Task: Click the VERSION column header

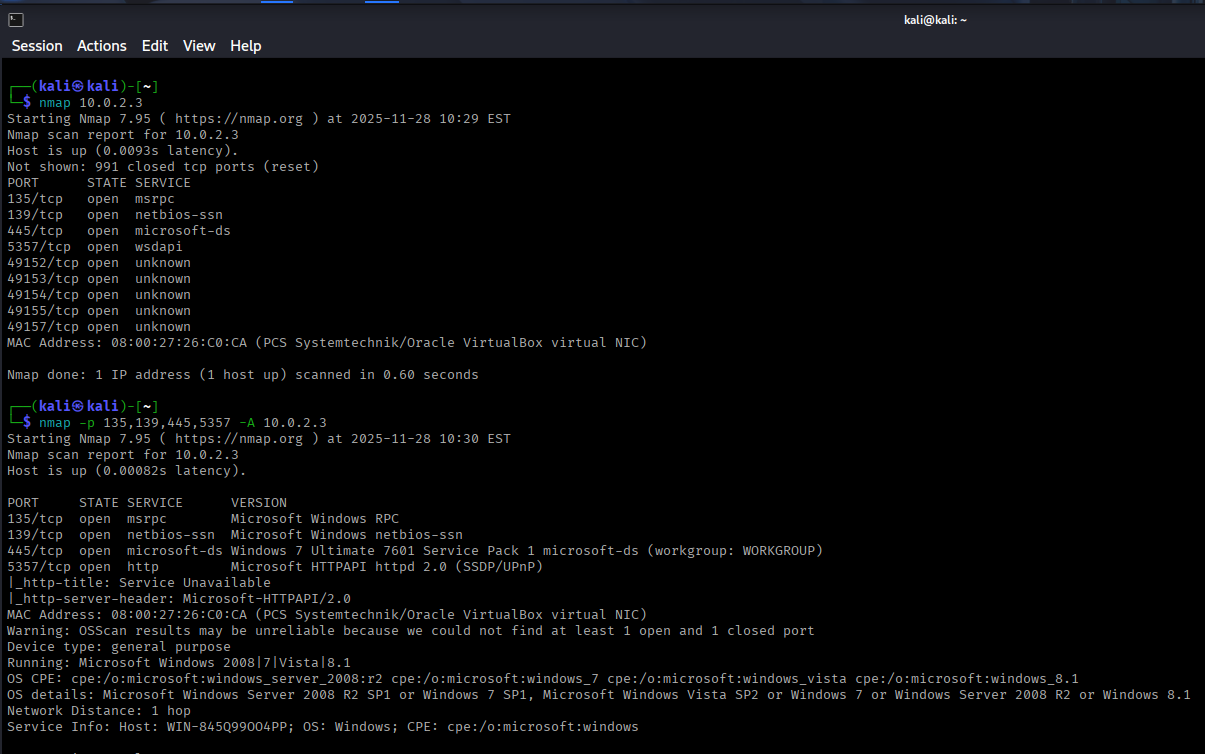Action: click(x=259, y=503)
